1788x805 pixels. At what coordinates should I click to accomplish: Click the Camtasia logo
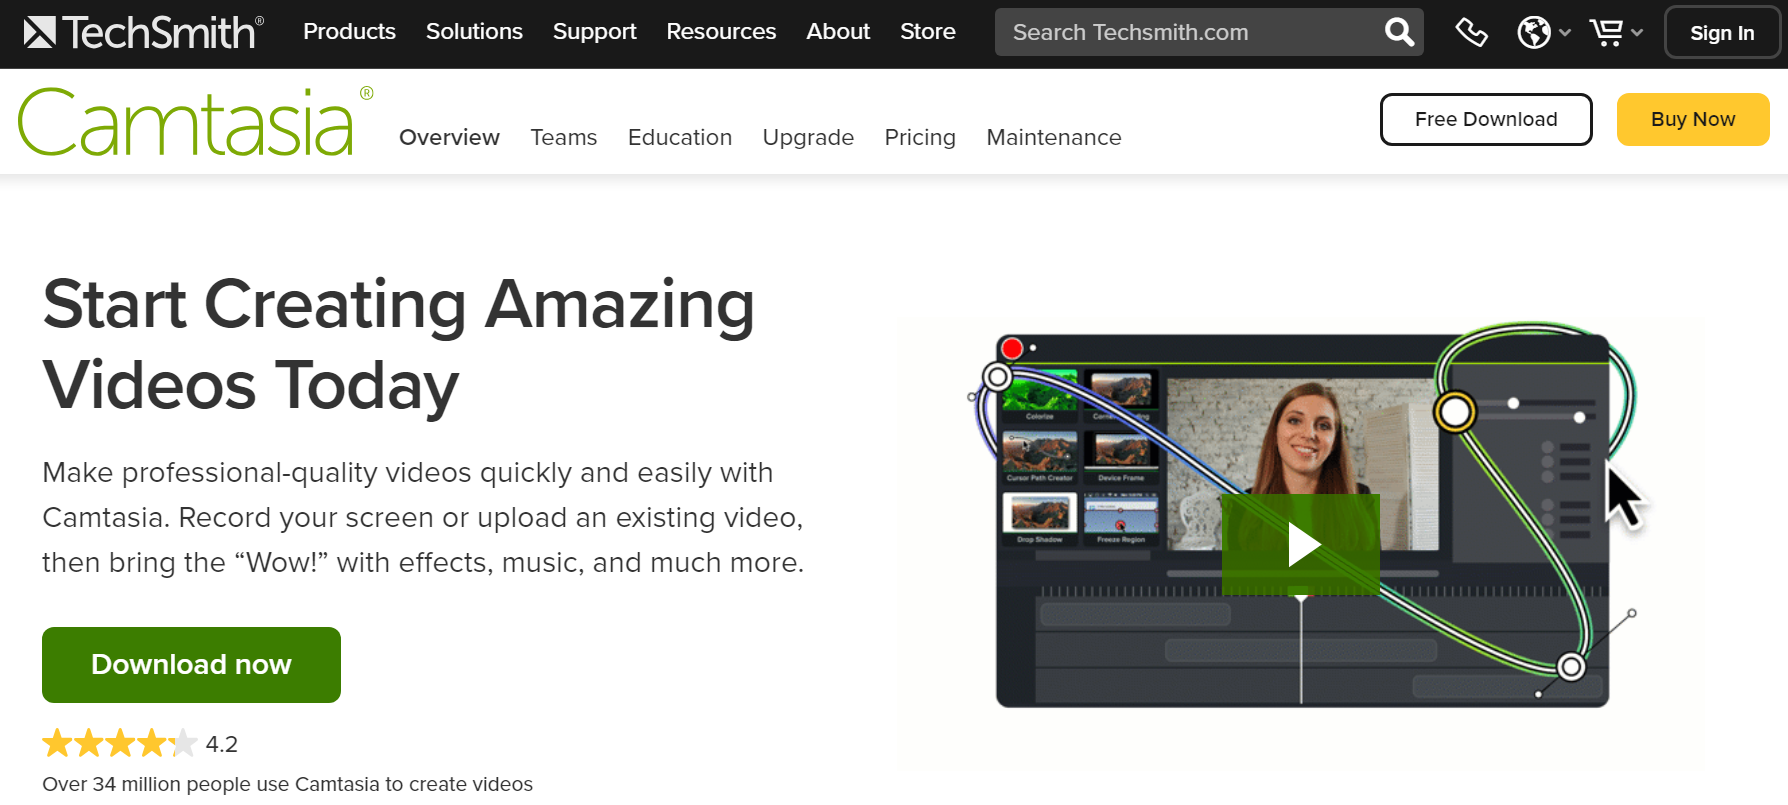tap(195, 121)
